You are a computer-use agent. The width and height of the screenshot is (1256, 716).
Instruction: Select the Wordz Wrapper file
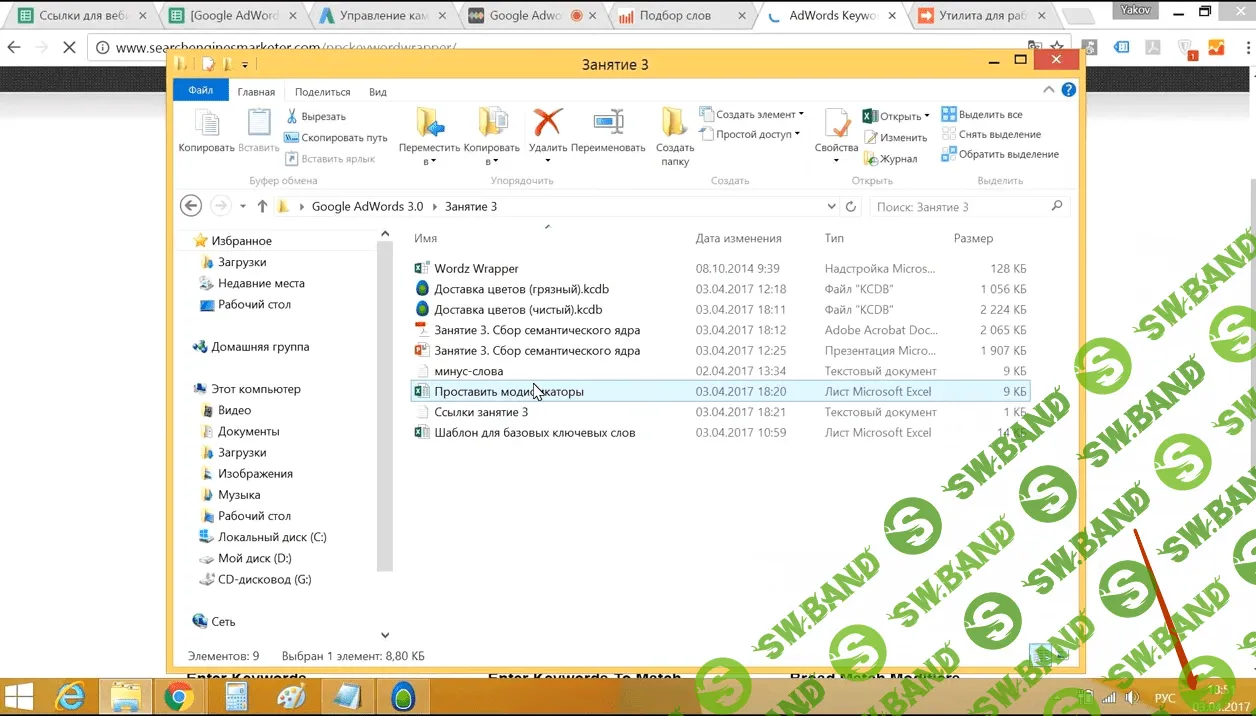point(476,269)
